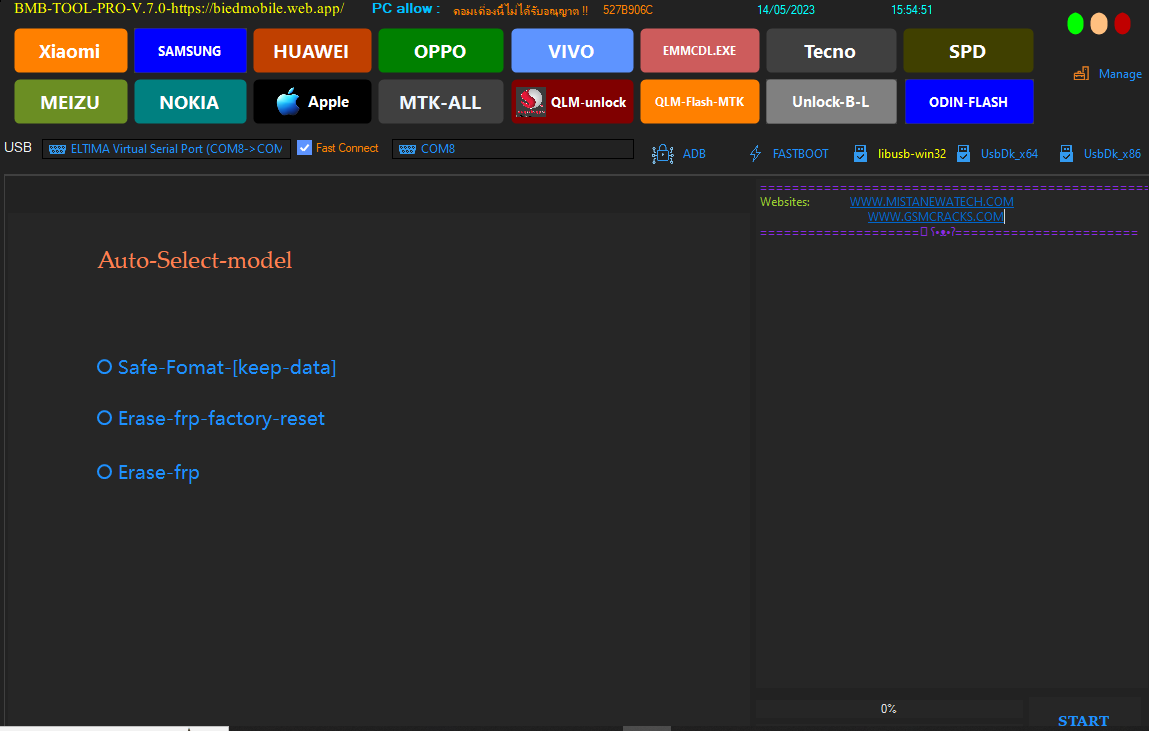Viewport: 1149px width, 731px height.
Task: Click the ADB android icon
Action: pyautogui.click(x=662, y=154)
